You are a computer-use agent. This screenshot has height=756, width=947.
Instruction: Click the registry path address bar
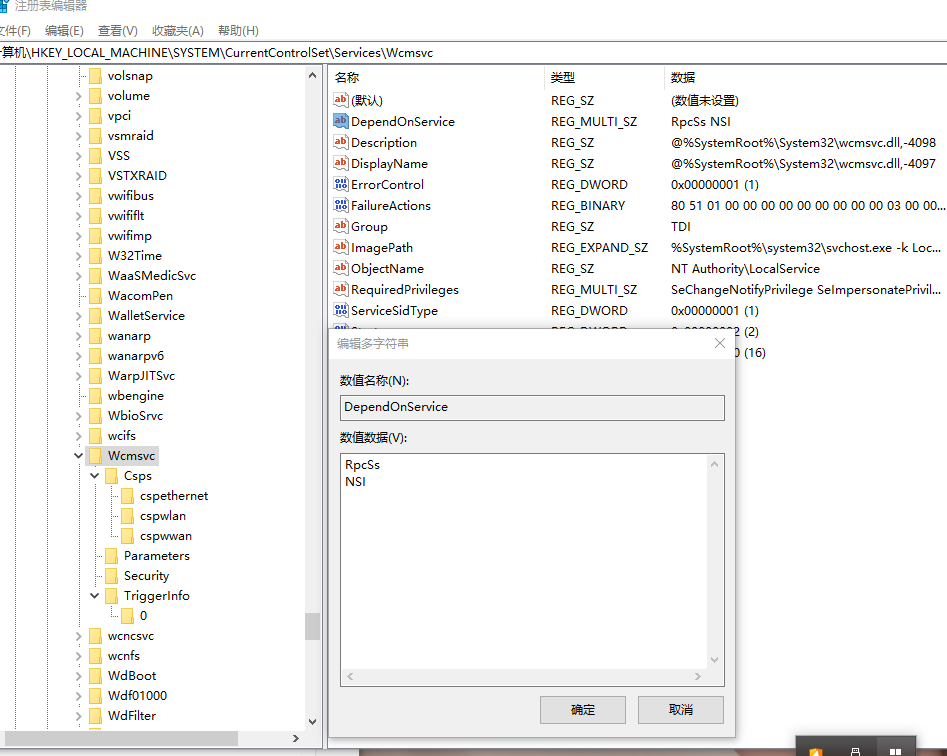(x=474, y=53)
